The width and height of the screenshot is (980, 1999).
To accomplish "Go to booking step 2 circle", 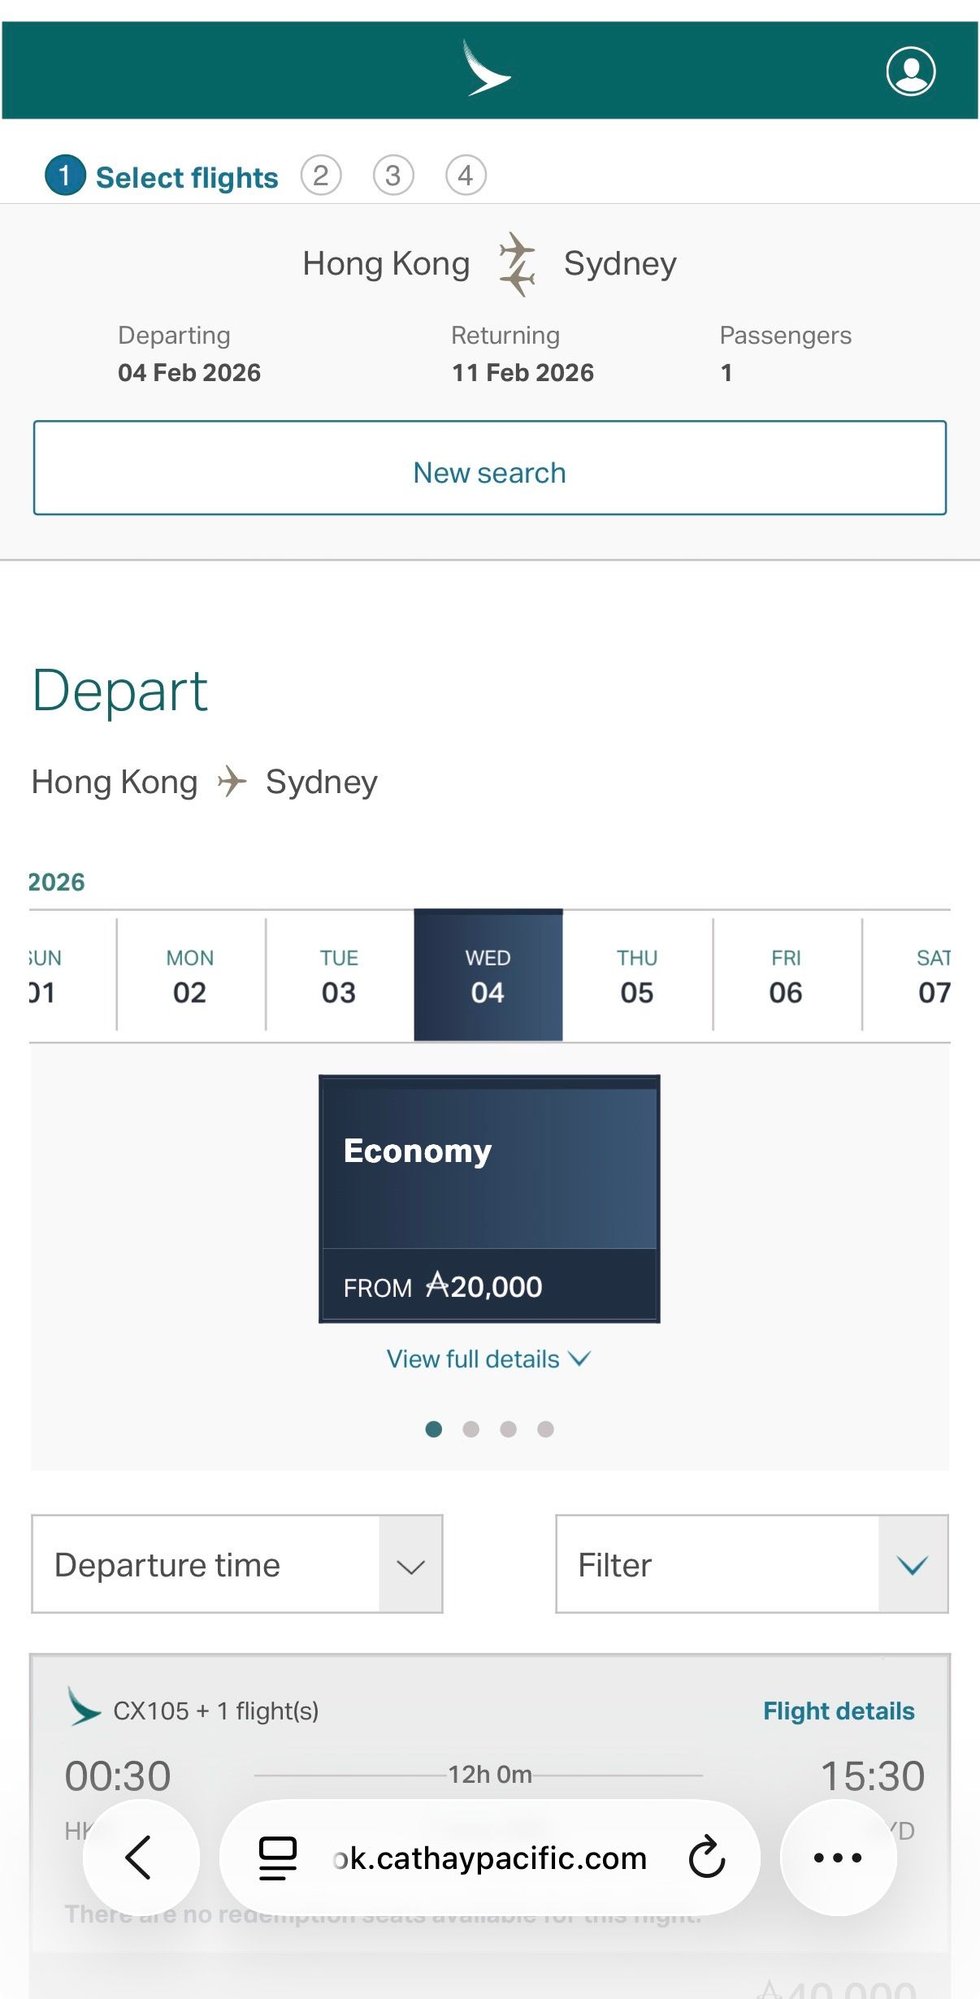I will (321, 176).
